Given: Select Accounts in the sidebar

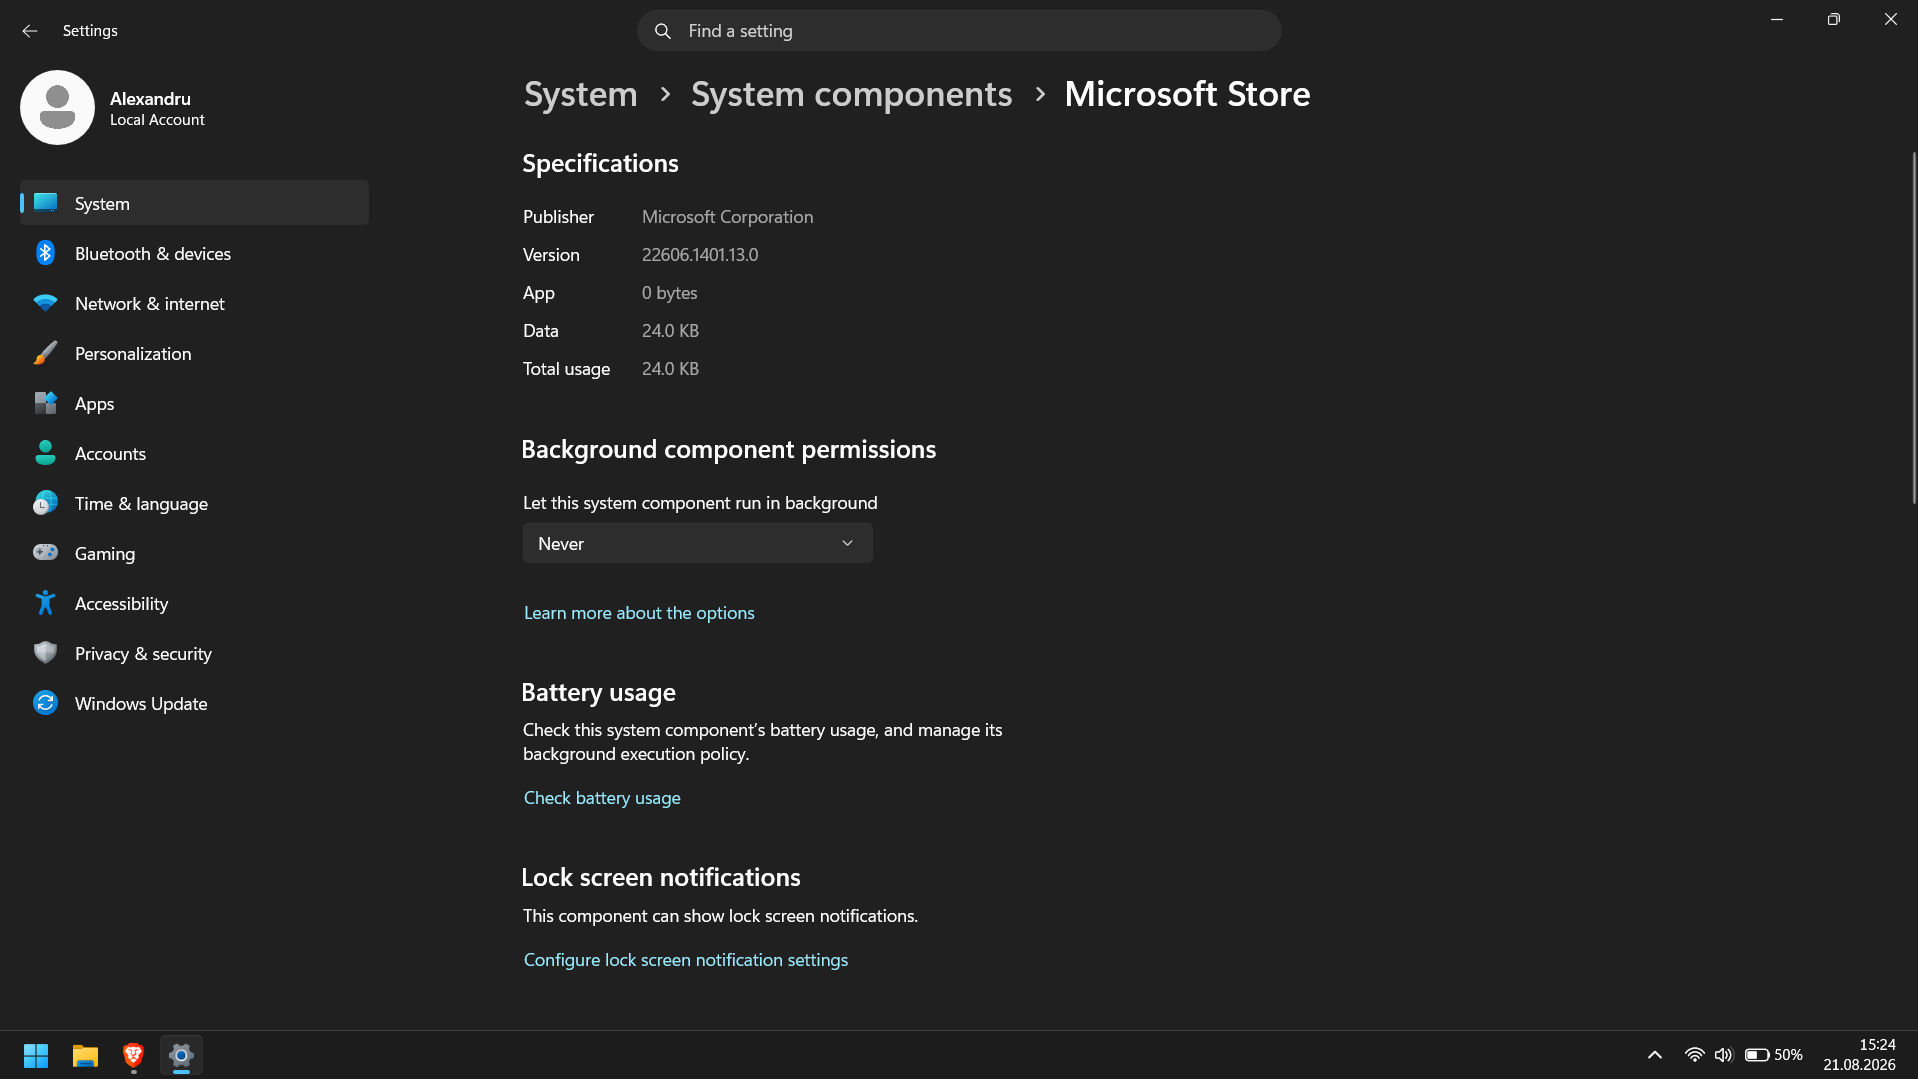Looking at the screenshot, I should pos(194,453).
